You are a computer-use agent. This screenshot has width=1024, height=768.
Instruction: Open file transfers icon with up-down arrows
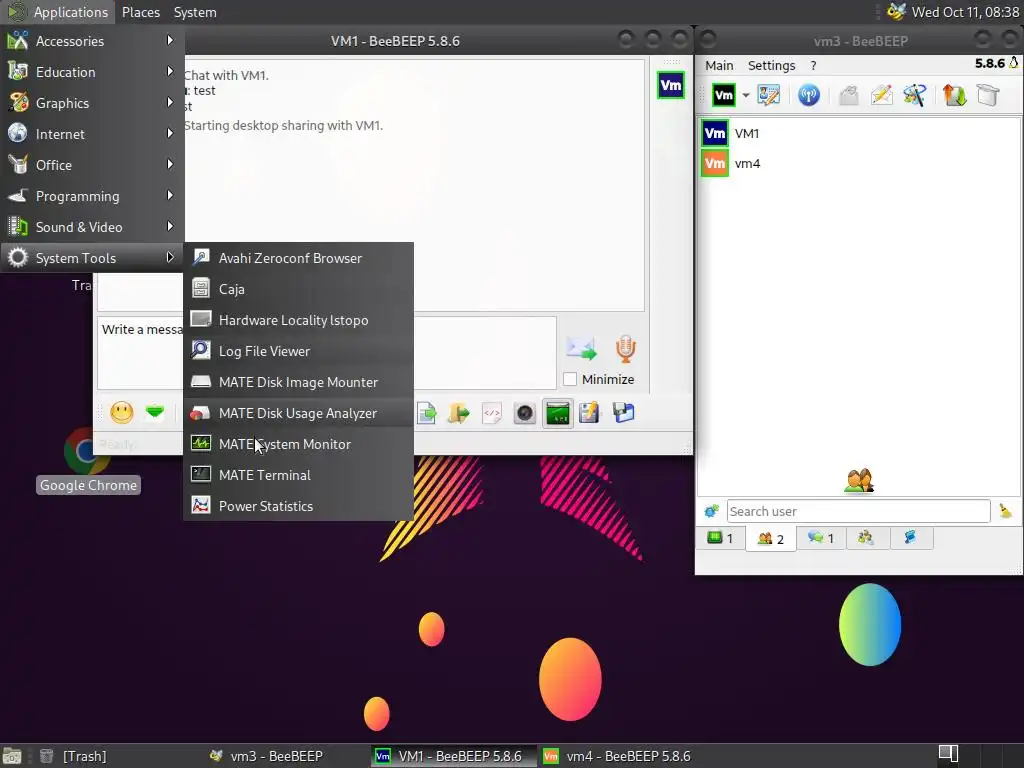click(x=954, y=95)
